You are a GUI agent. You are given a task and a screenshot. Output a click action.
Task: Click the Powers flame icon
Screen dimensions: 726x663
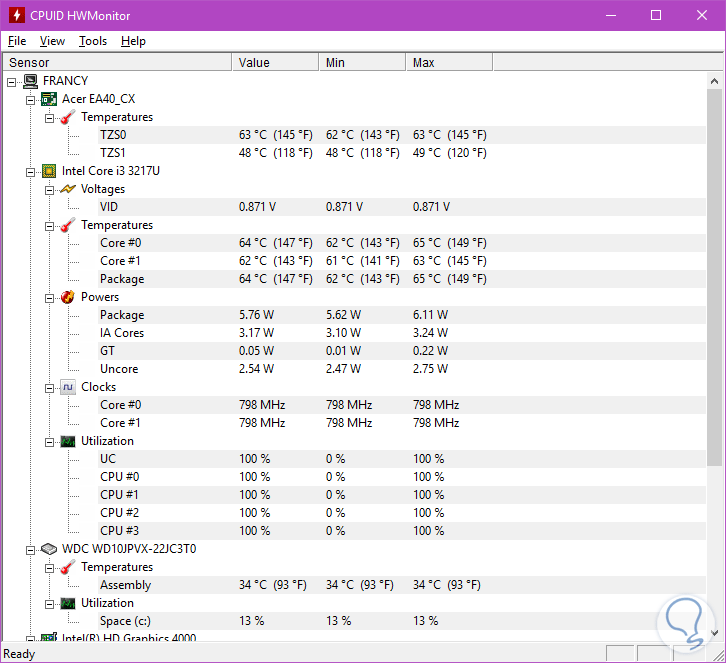pos(68,297)
